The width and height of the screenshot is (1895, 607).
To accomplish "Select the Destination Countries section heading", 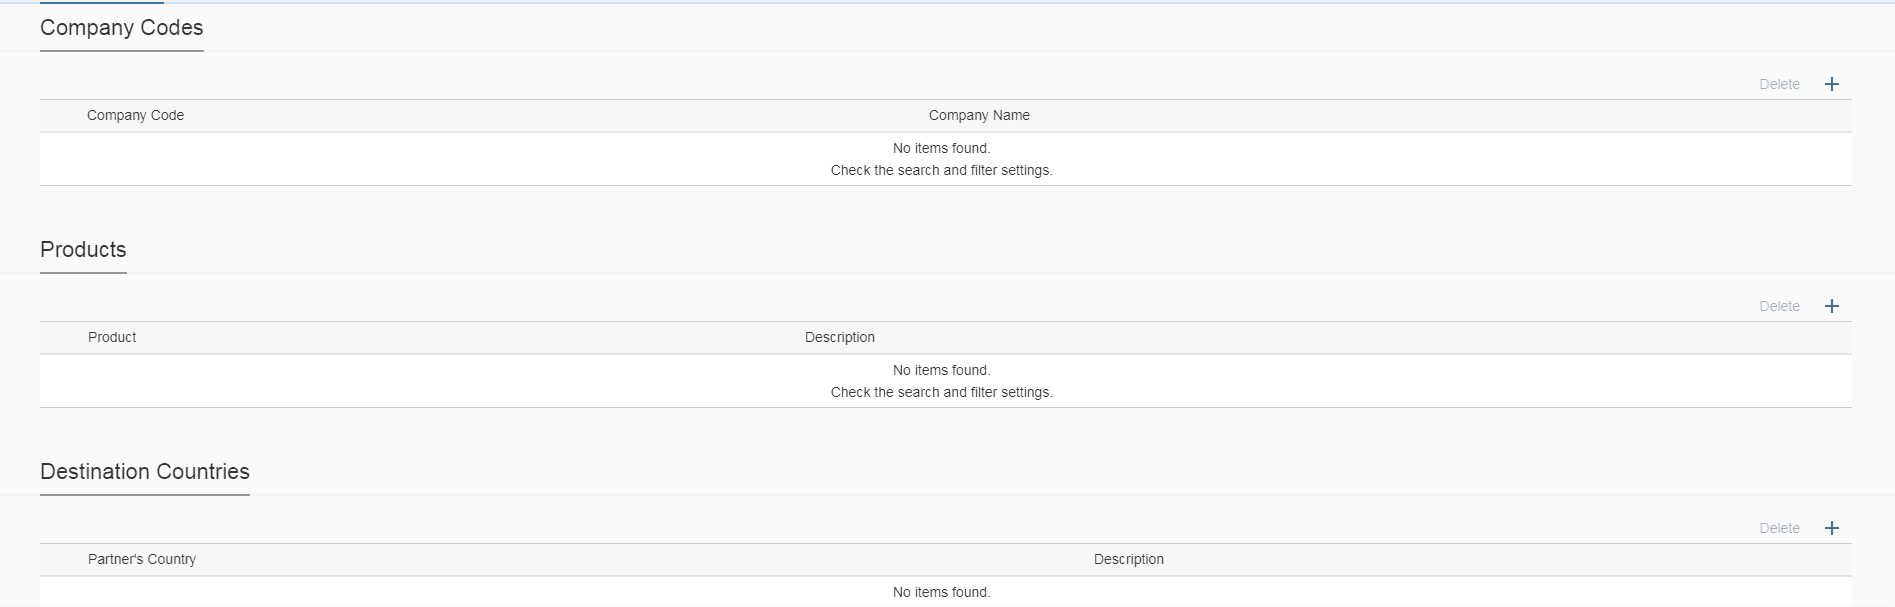I will point(145,472).
